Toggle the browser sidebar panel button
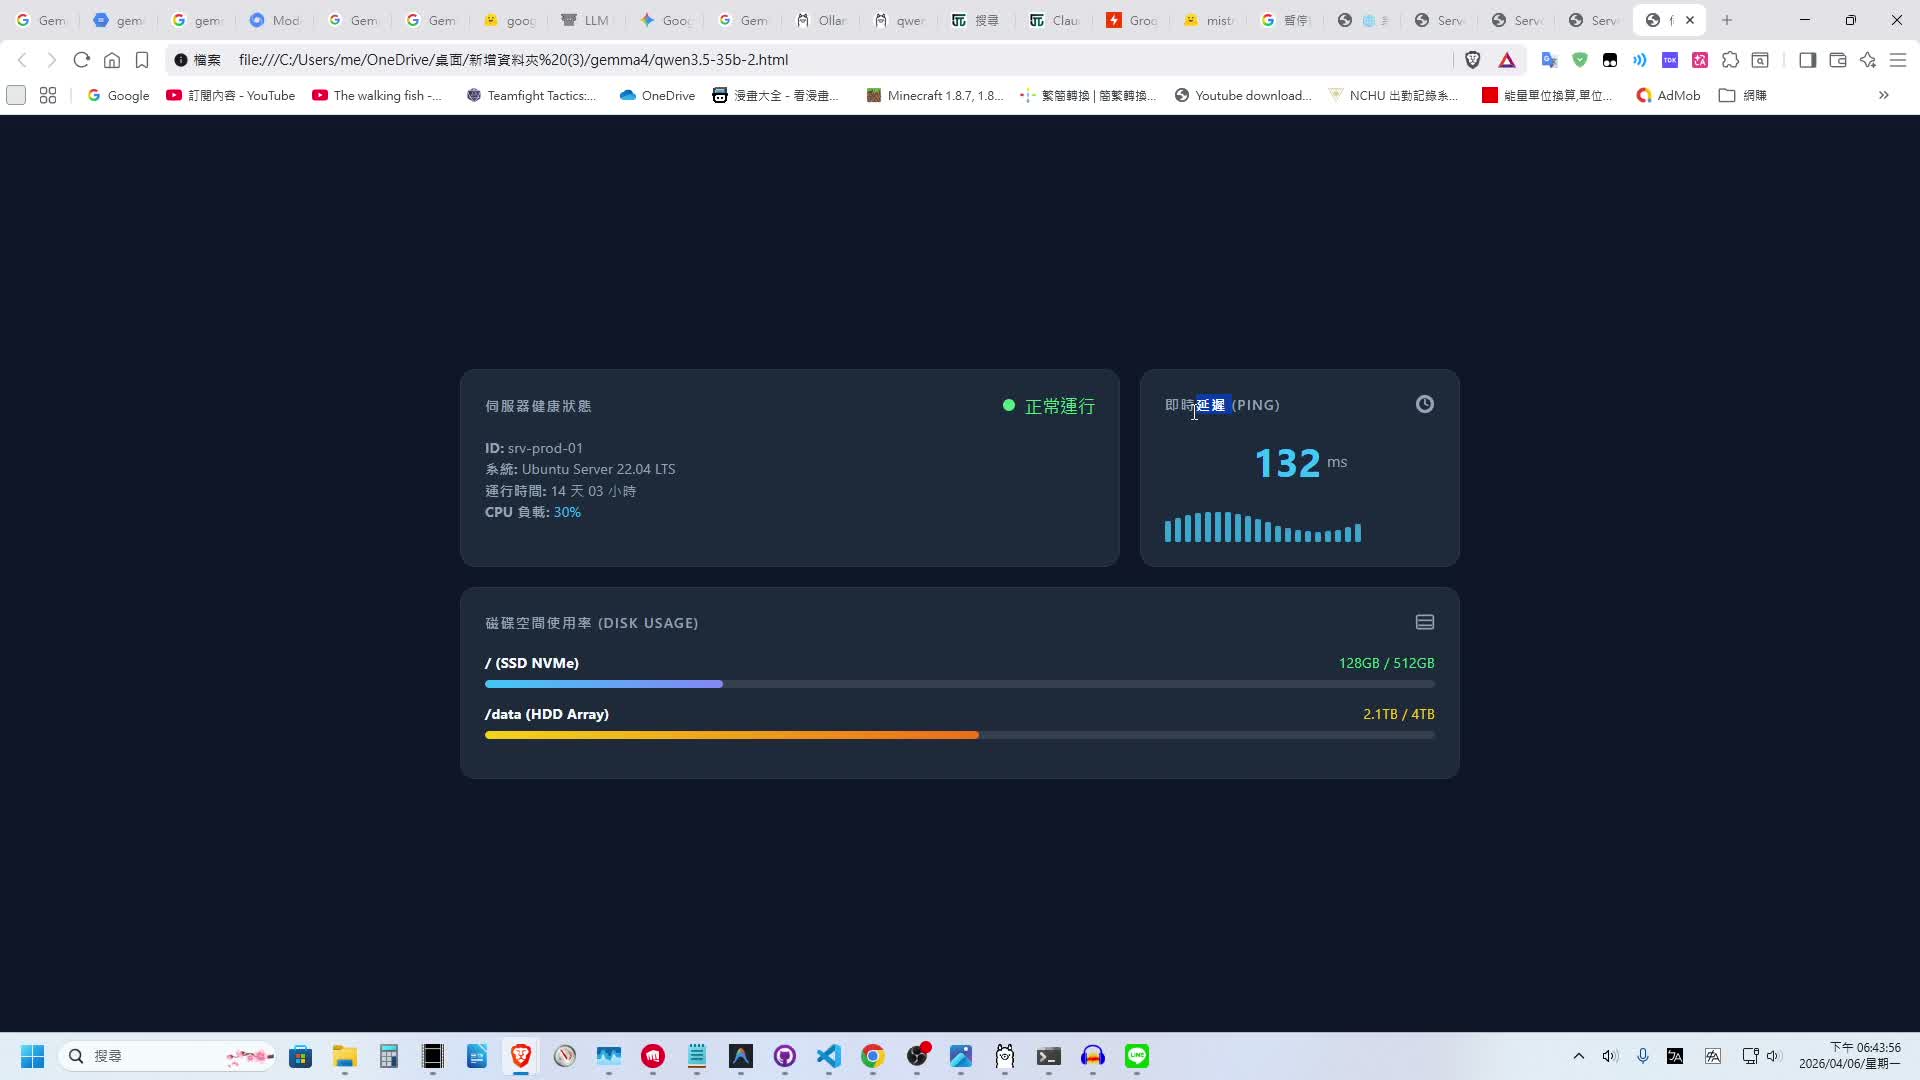The image size is (1920, 1080). 1807,60
